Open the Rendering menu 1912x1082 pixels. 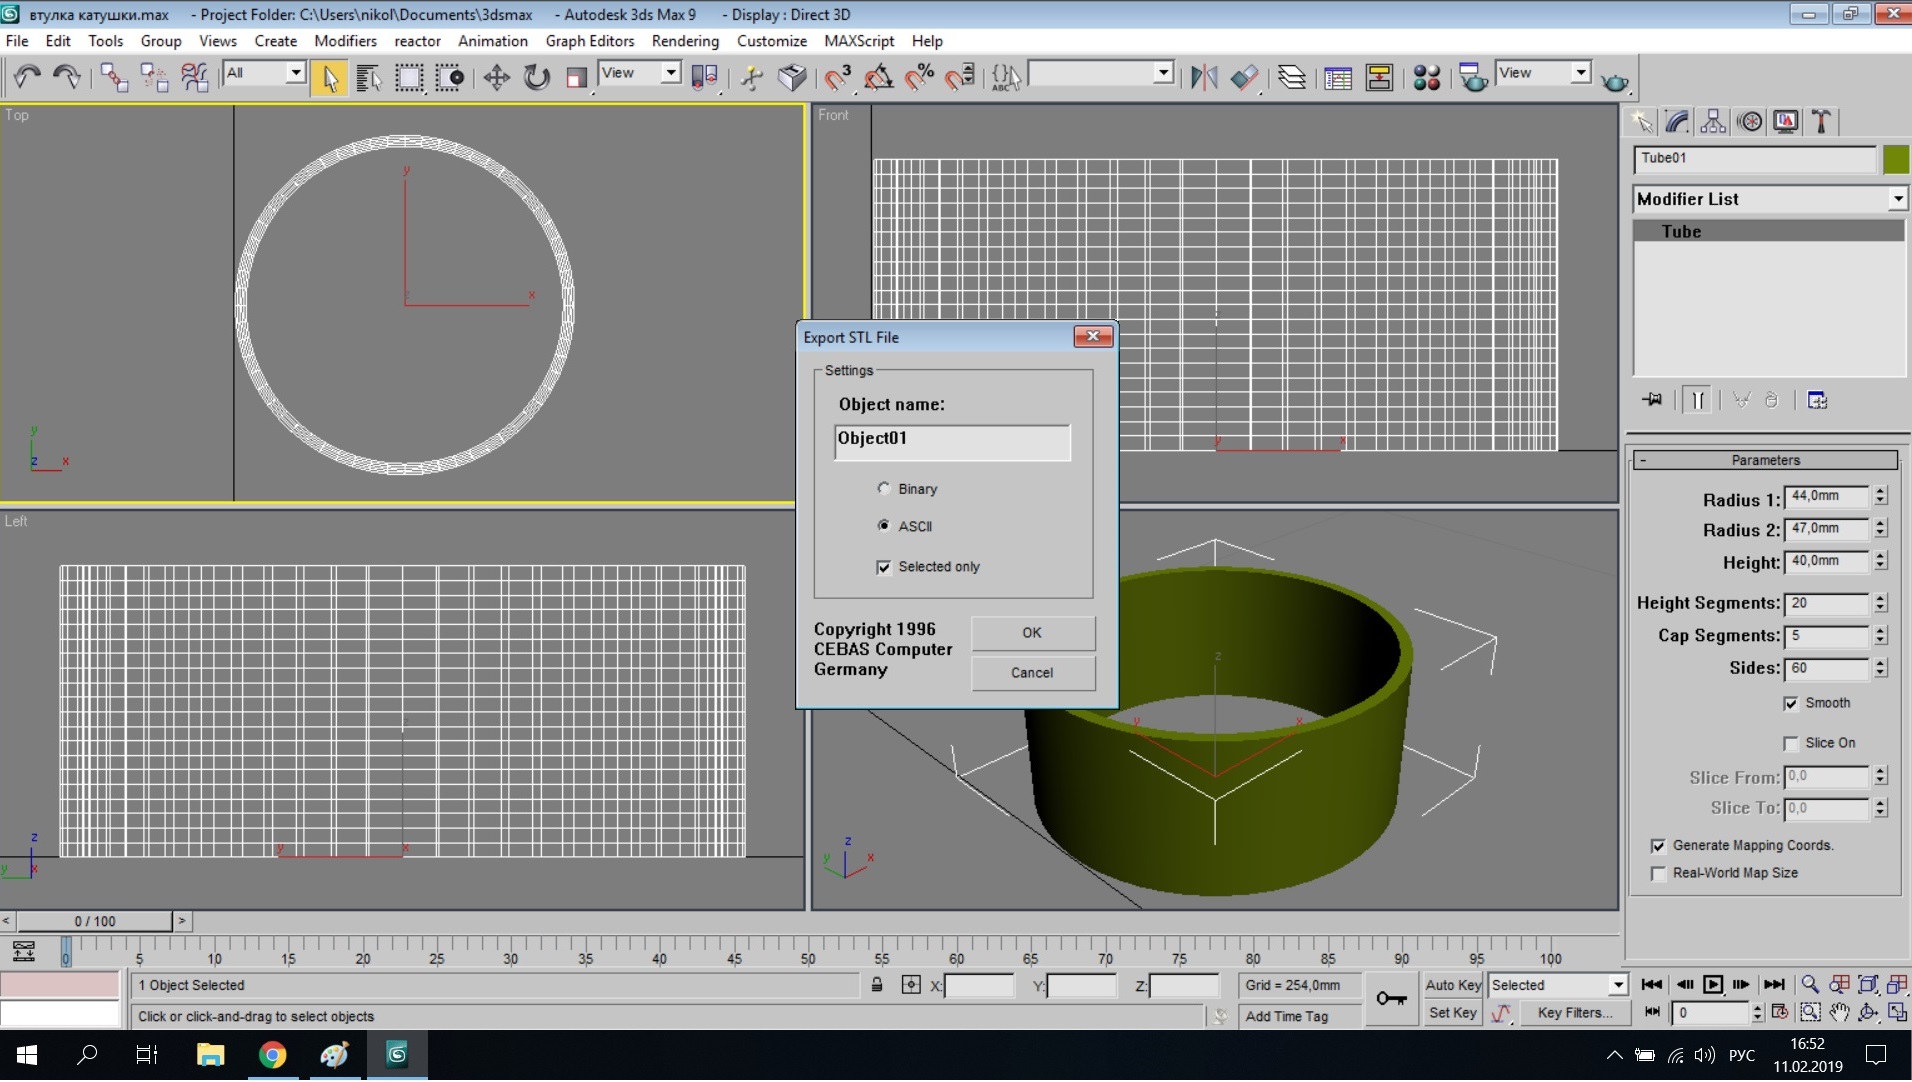[x=685, y=41]
